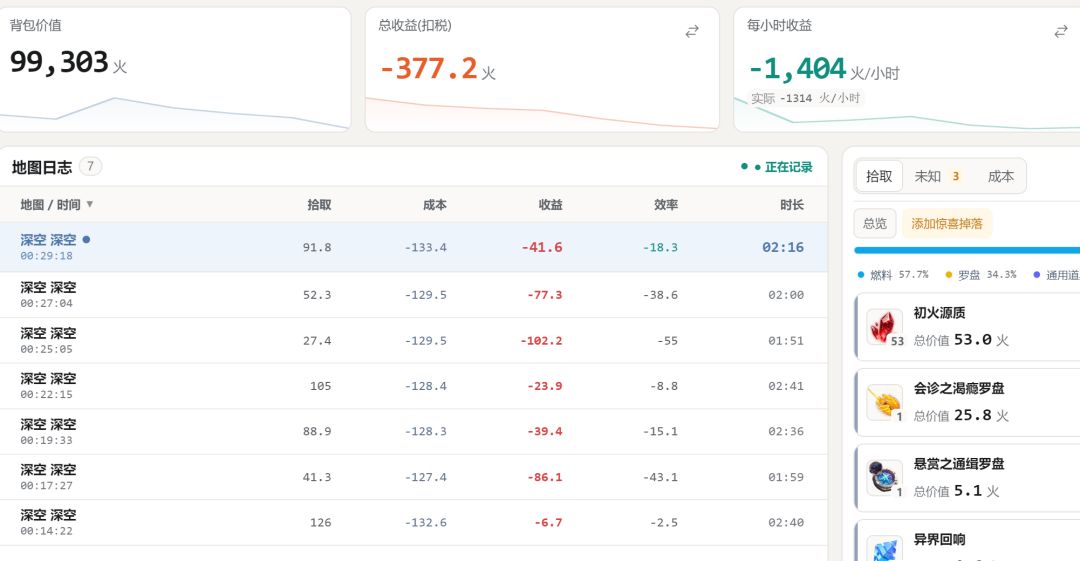Select map row timed 00:22:15
The width and height of the screenshot is (1080, 561).
tap(413, 386)
